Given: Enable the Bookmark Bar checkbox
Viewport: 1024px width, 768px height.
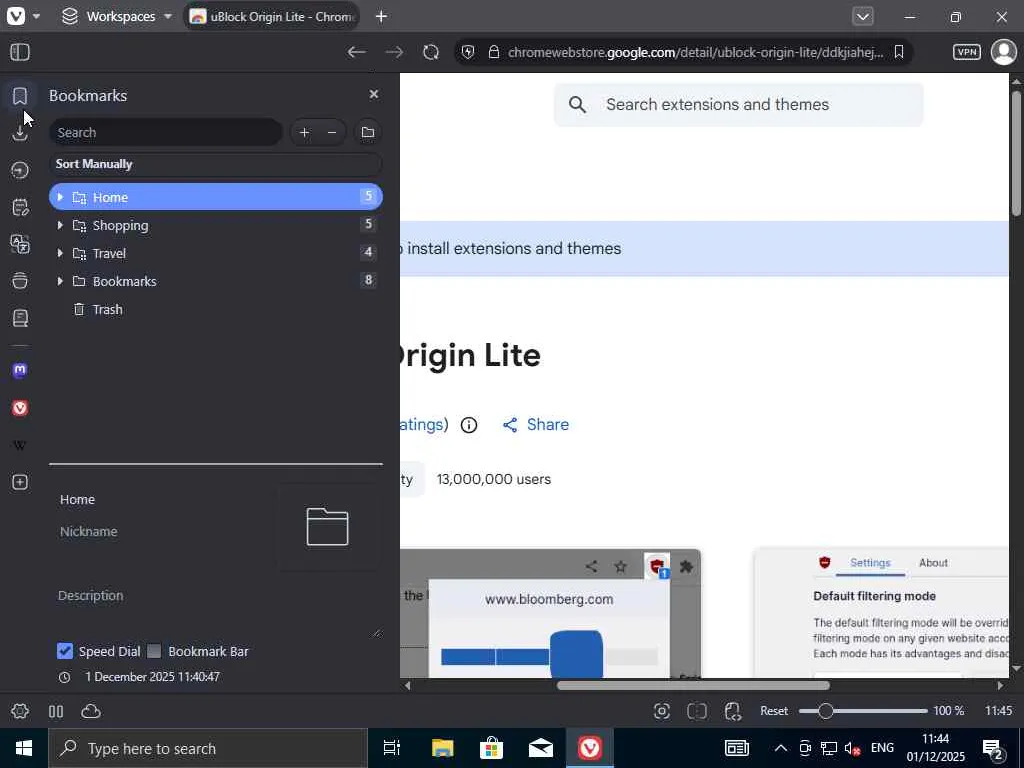Looking at the screenshot, I should pos(154,651).
